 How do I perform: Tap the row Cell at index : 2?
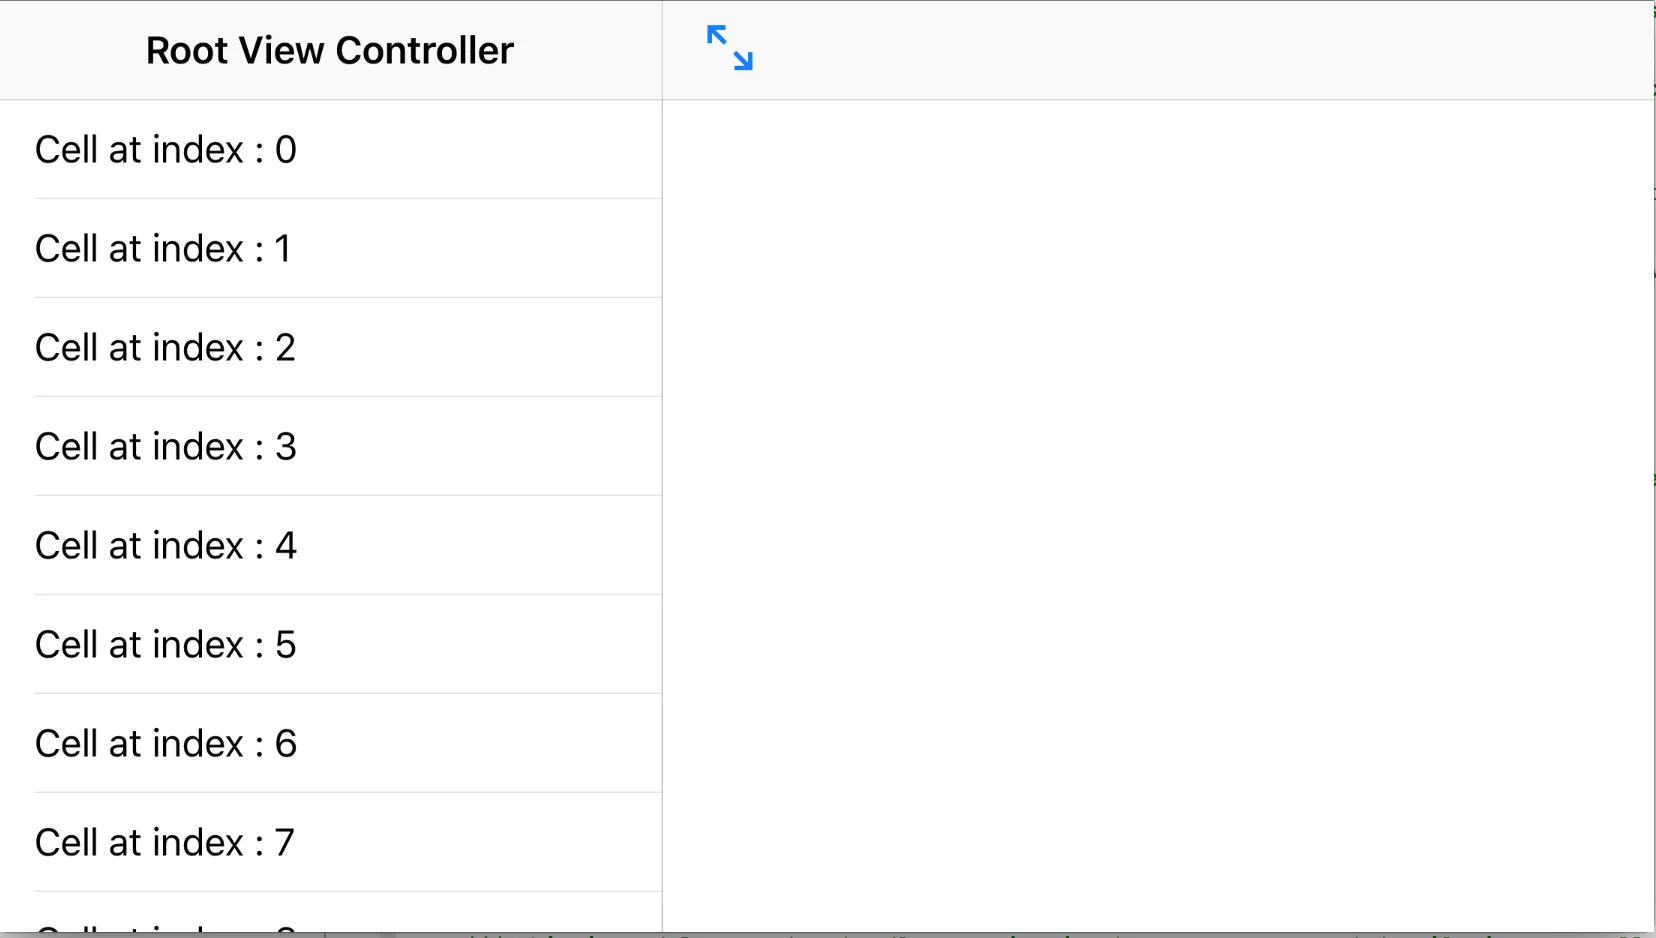click(165, 348)
